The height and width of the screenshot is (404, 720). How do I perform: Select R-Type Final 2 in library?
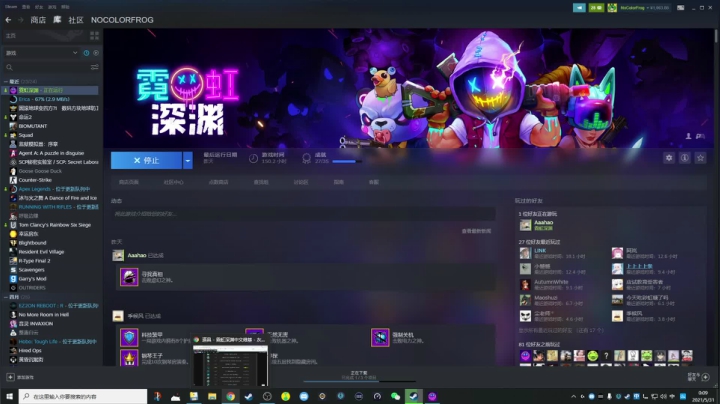pyautogui.click(x=34, y=261)
